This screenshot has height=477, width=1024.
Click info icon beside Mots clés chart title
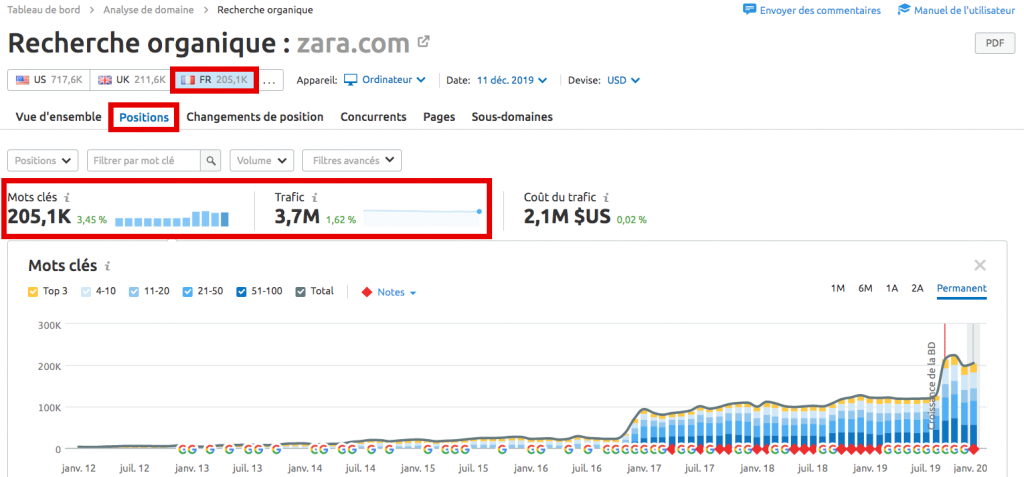pos(108,266)
